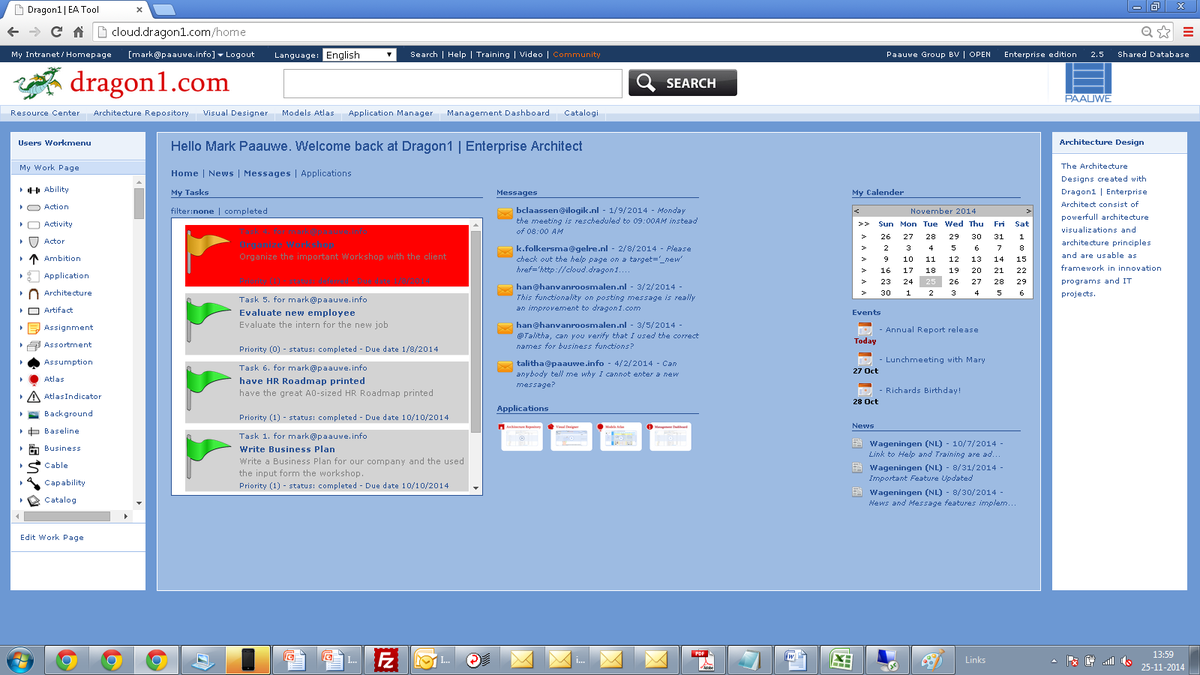Expand the Catalog tree node arrow
The width and height of the screenshot is (1200, 675).
pos(21,500)
